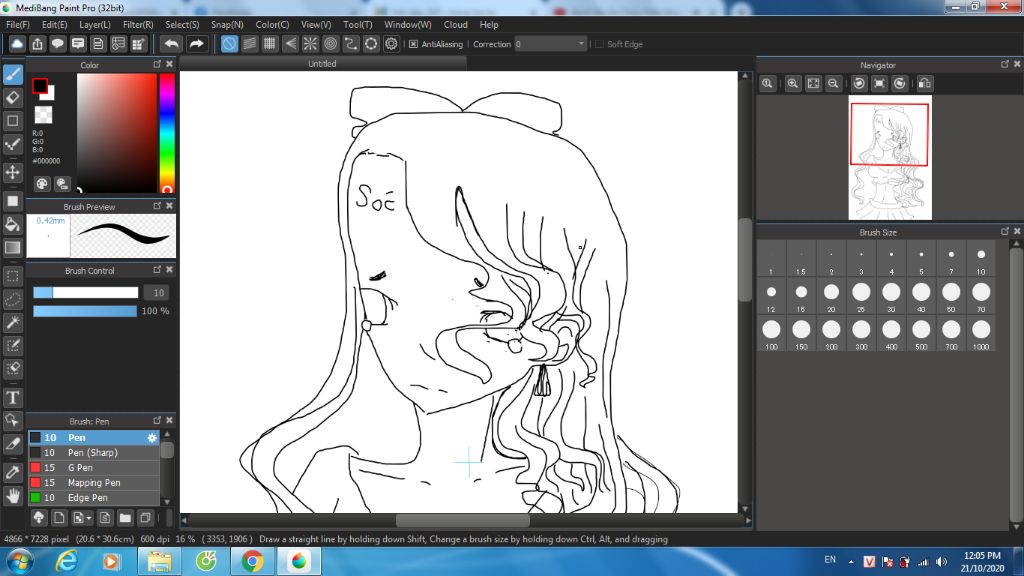Click the new brush page icon
1024x576 pixels.
point(59,518)
